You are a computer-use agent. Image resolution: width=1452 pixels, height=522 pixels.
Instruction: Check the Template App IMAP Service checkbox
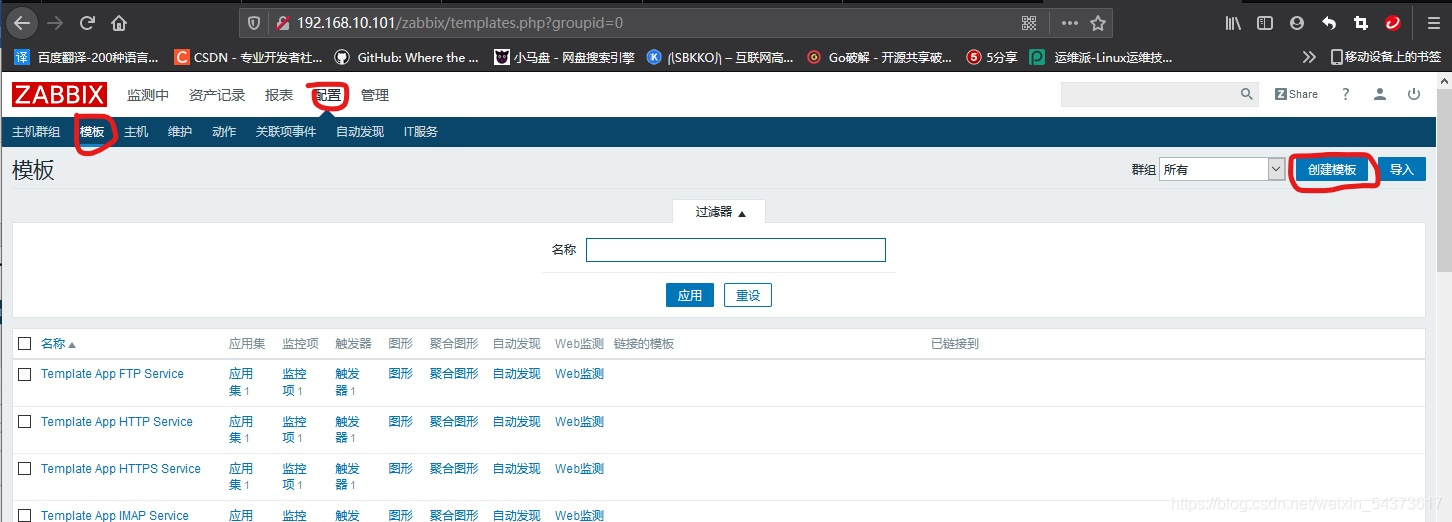(x=25, y=516)
